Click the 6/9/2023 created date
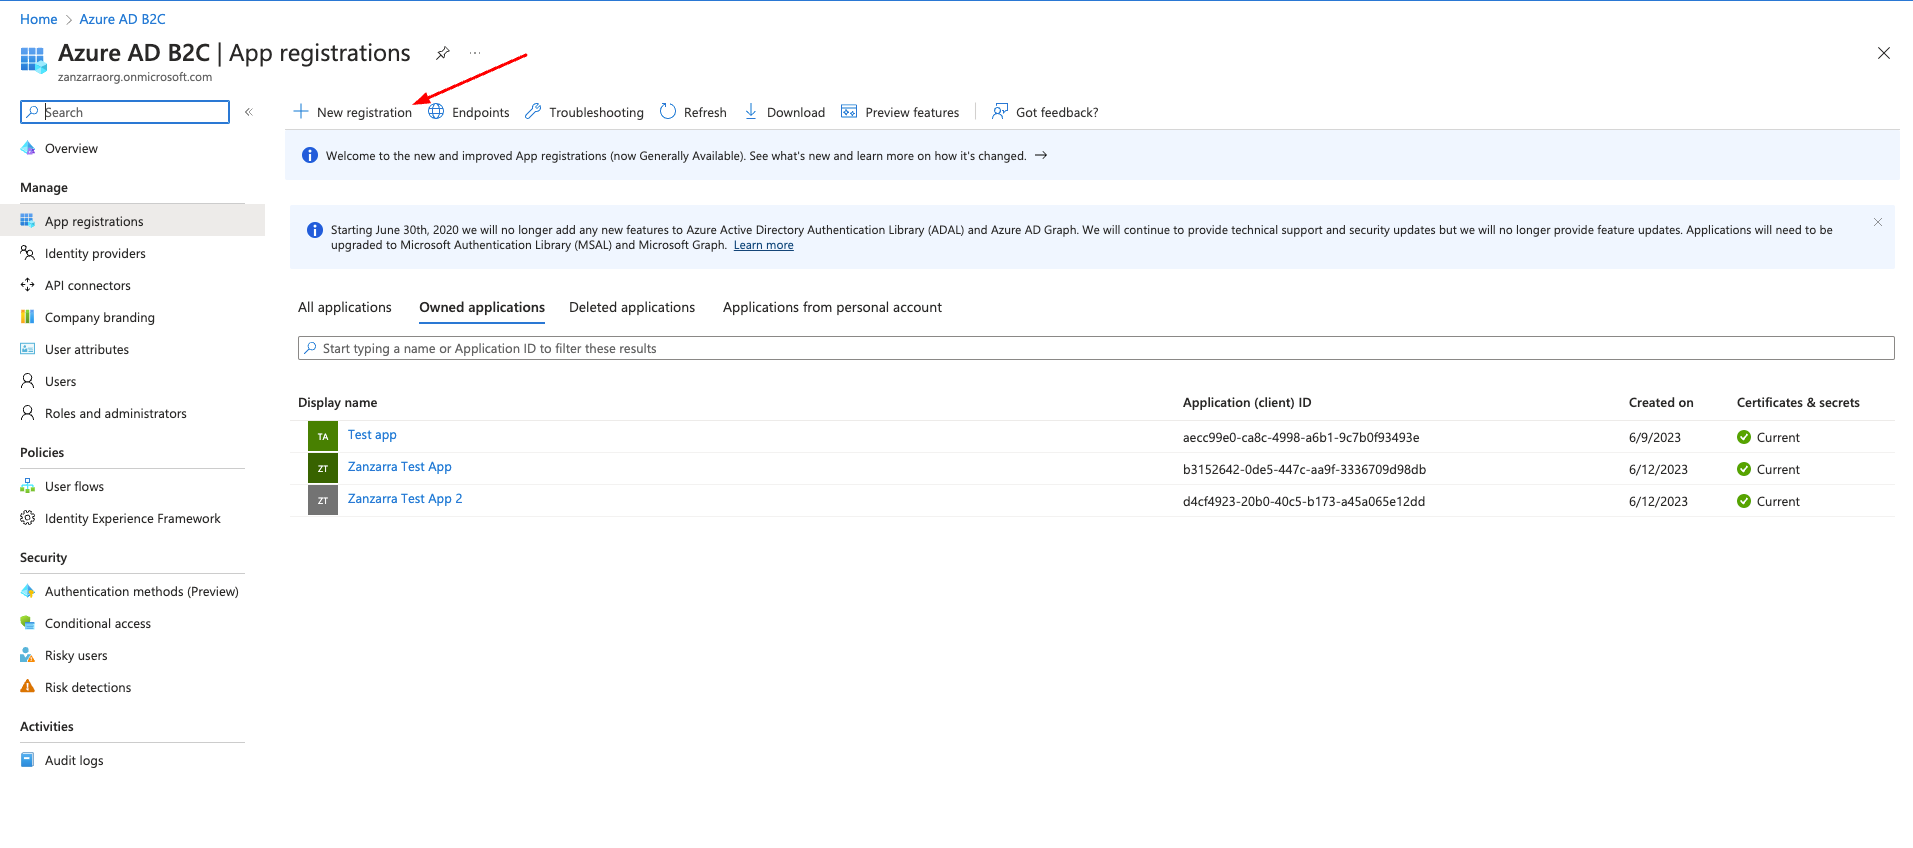The image size is (1913, 848). tap(1655, 437)
